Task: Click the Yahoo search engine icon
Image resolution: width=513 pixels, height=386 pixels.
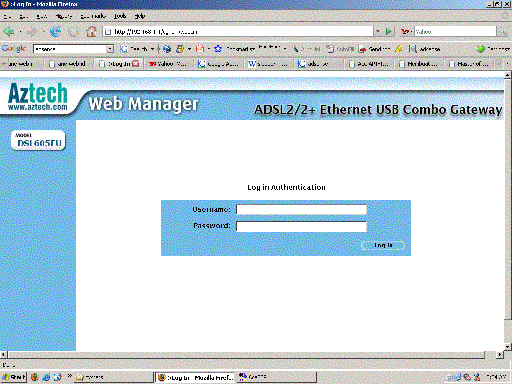Action: (405, 32)
